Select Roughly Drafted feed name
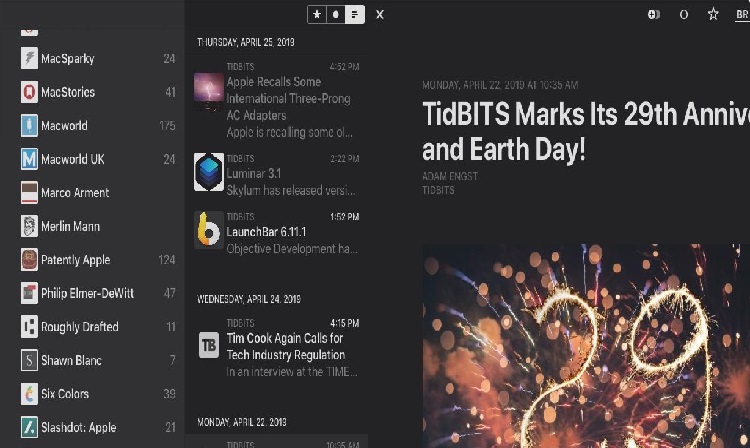 79,327
